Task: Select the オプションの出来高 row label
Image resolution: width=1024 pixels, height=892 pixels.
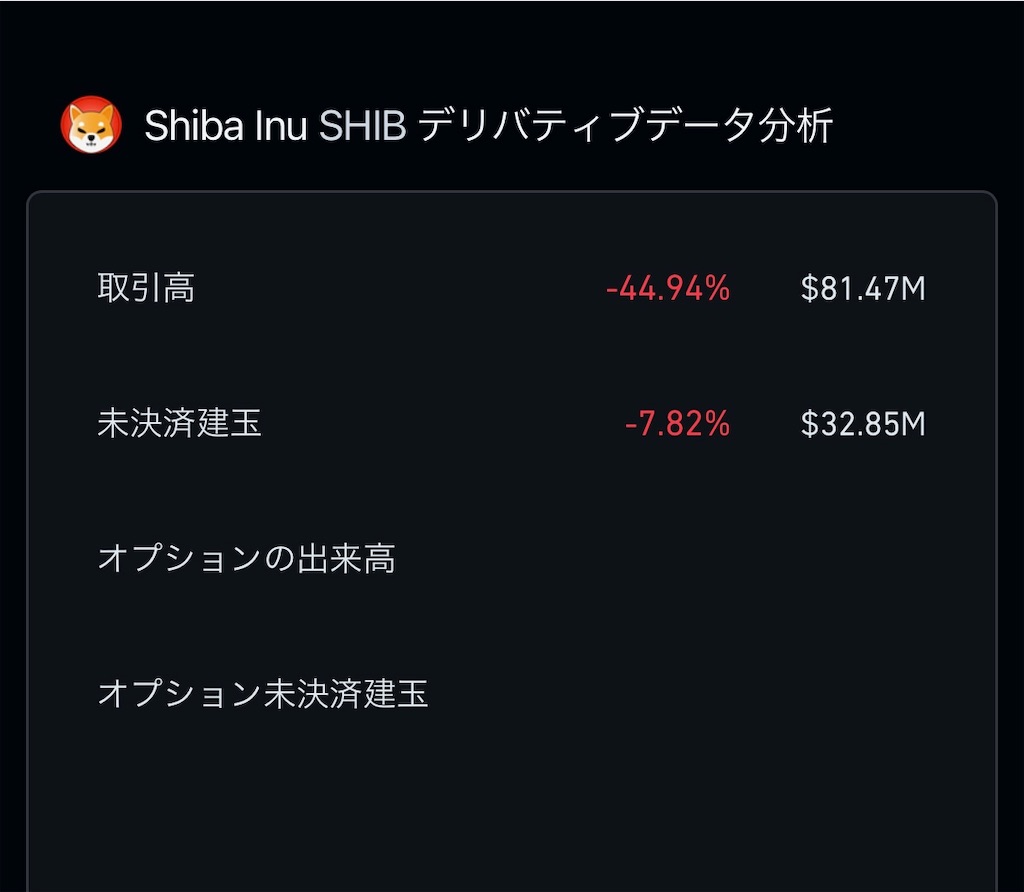Action: [246, 559]
